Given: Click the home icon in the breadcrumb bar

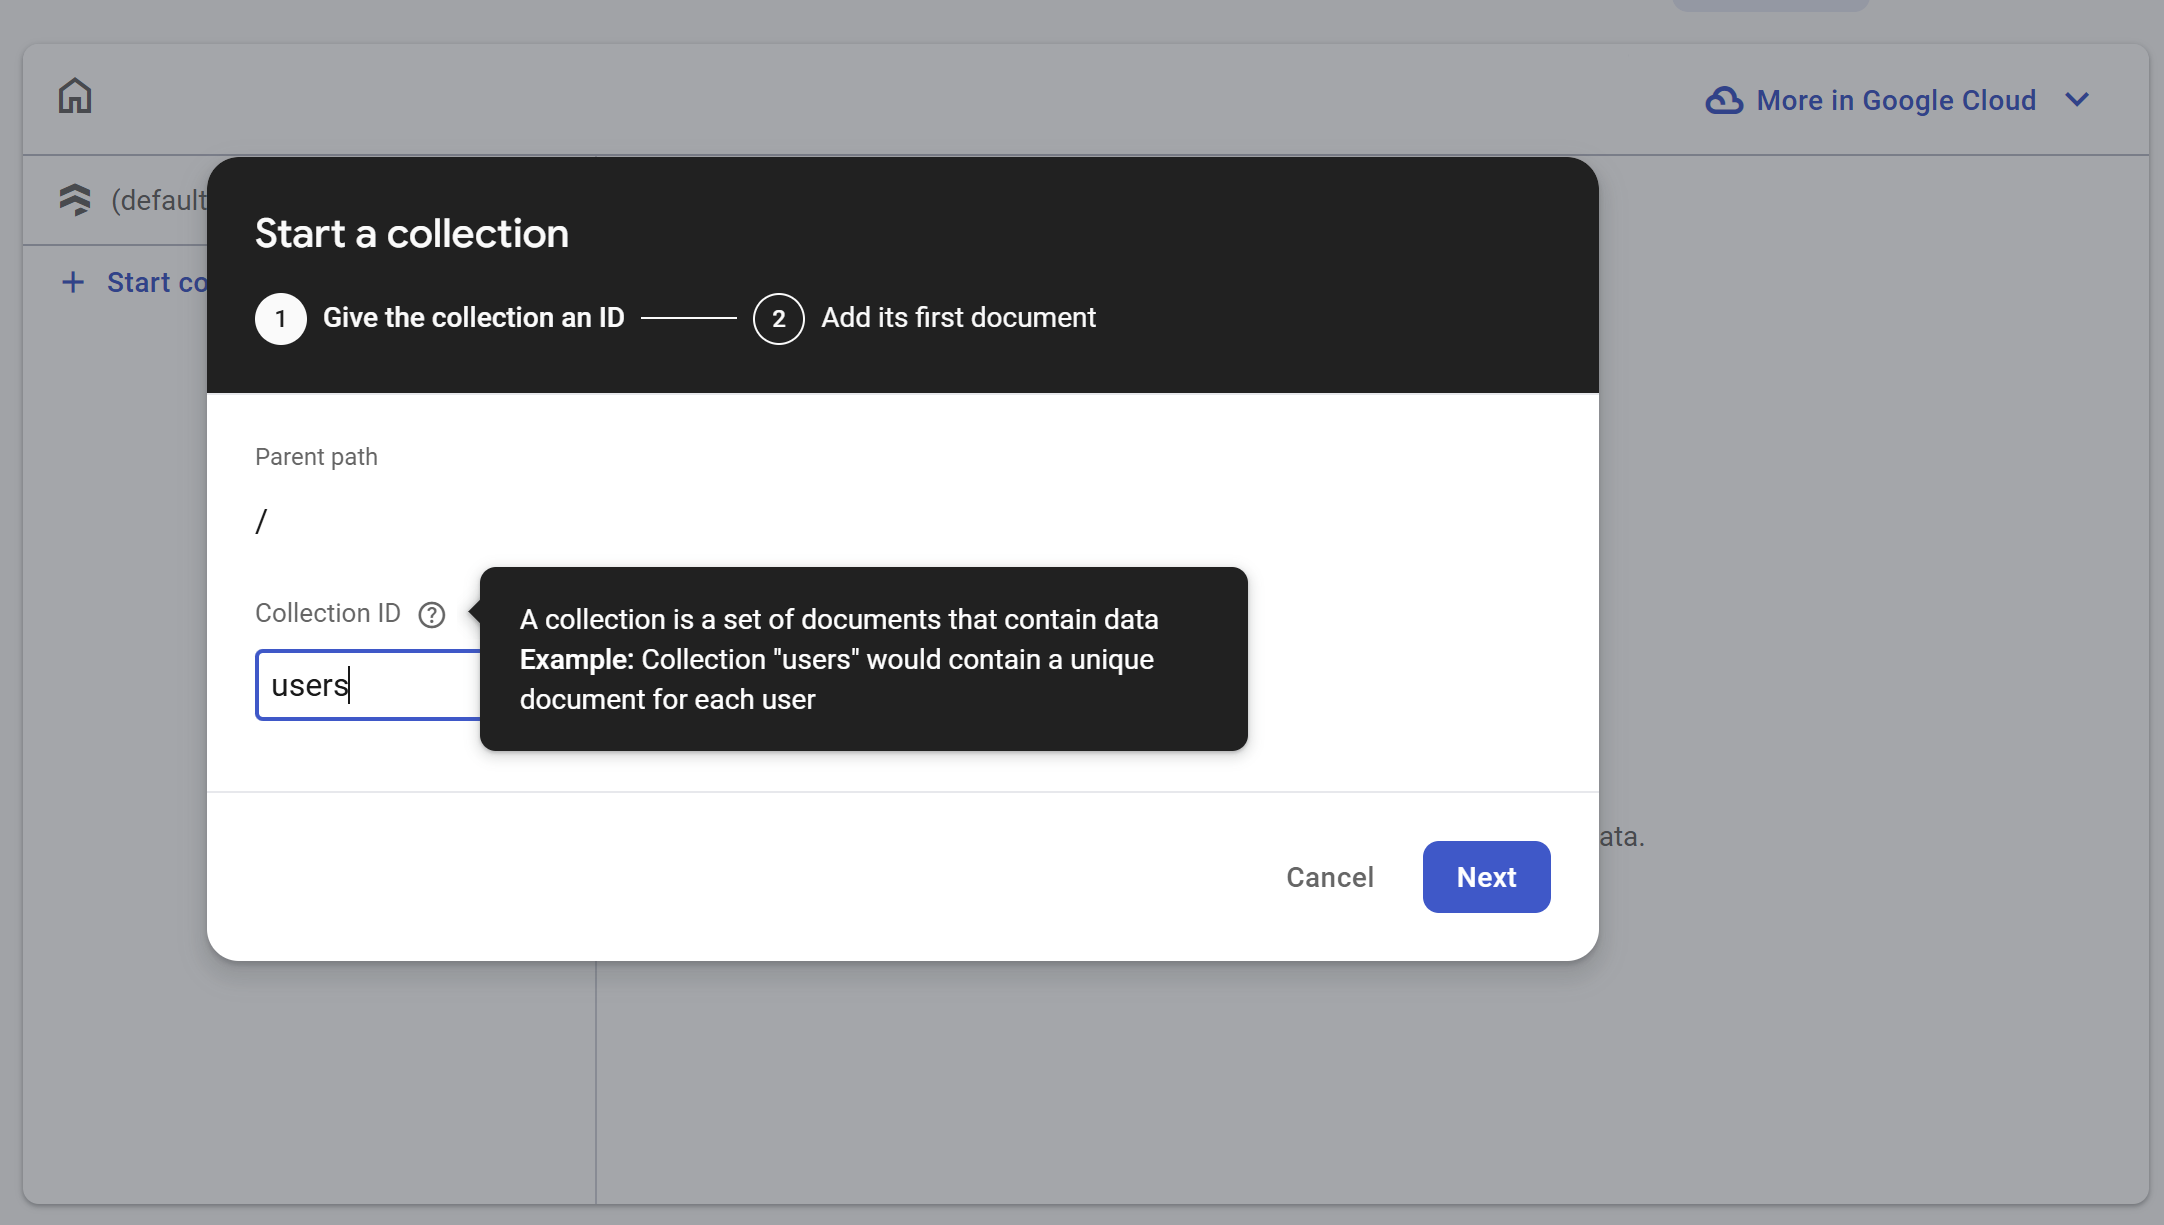Looking at the screenshot, I should coord(75,97).
